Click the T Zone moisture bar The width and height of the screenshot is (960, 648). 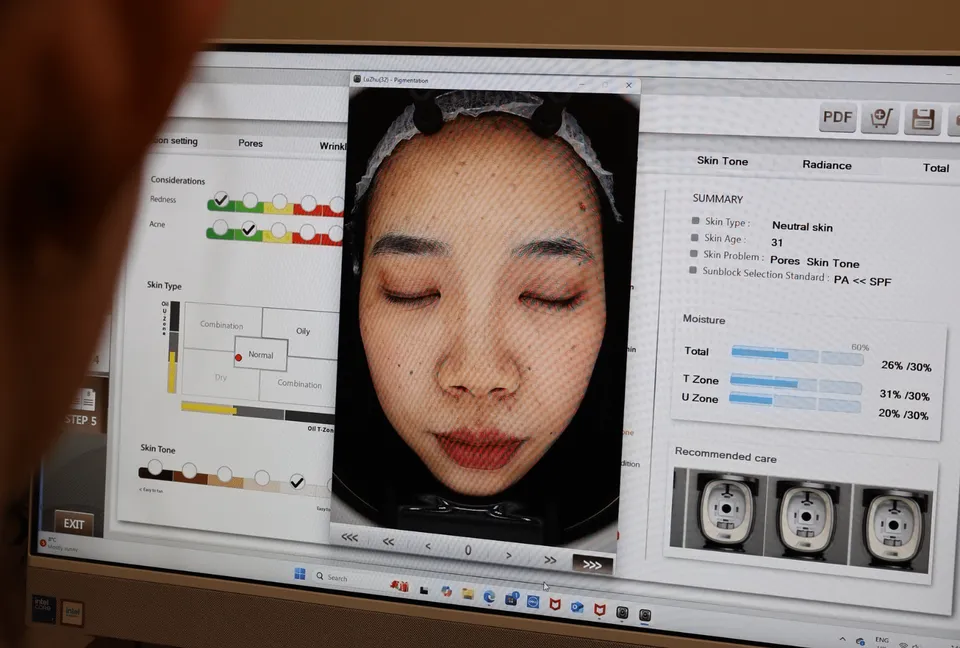pyautogui.click(x=796, y=384)
